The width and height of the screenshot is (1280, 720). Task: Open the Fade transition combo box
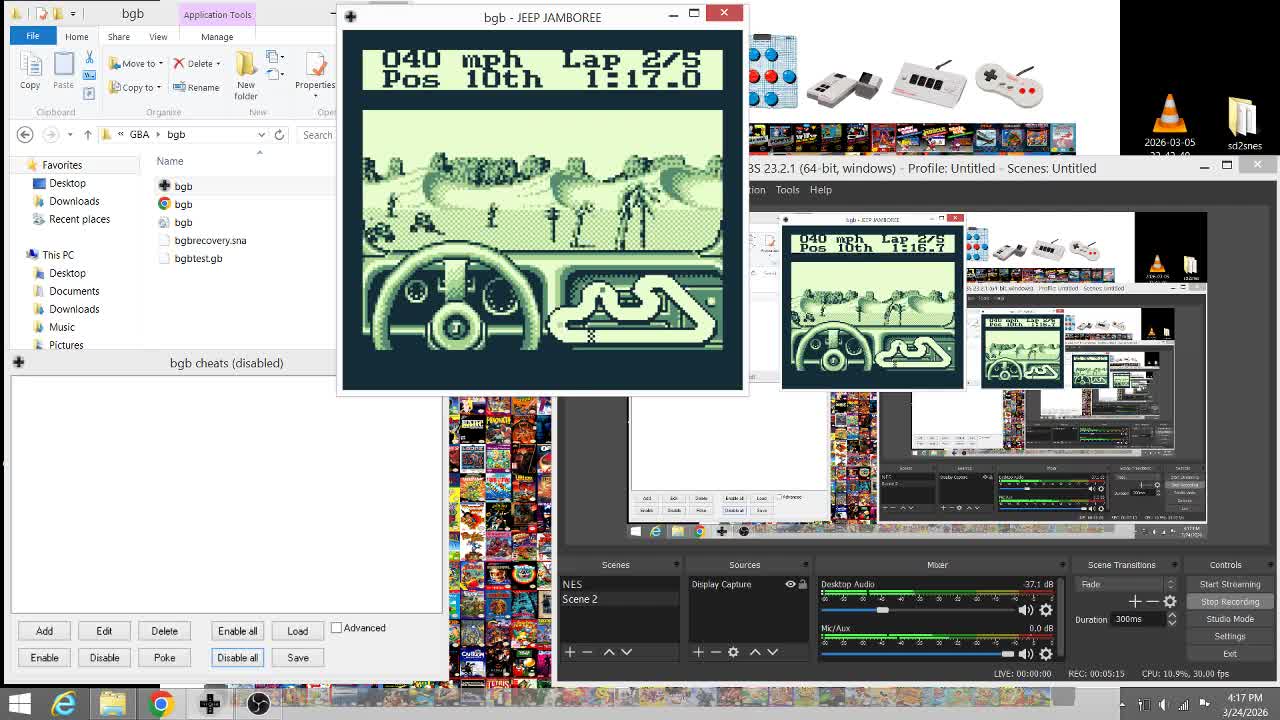point(1125,584)
